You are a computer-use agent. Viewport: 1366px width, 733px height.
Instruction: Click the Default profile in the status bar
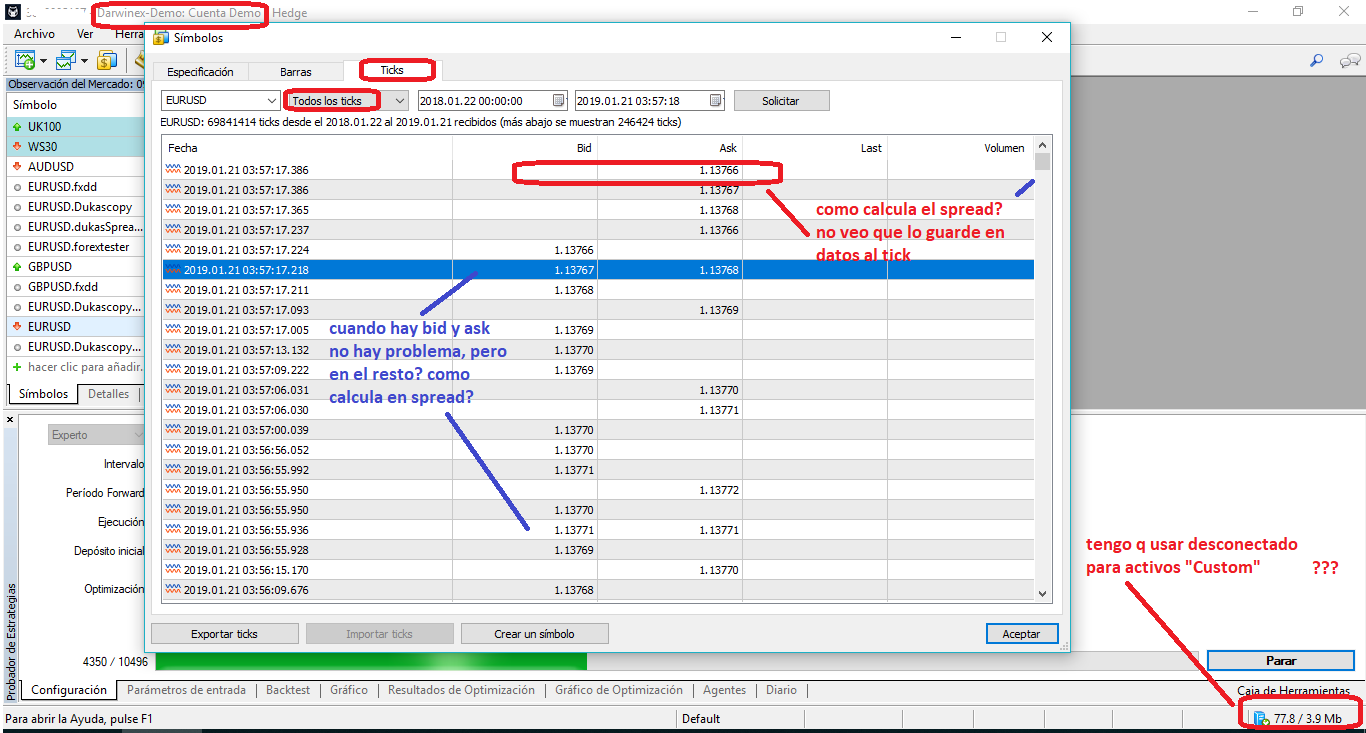click(701, 718)
